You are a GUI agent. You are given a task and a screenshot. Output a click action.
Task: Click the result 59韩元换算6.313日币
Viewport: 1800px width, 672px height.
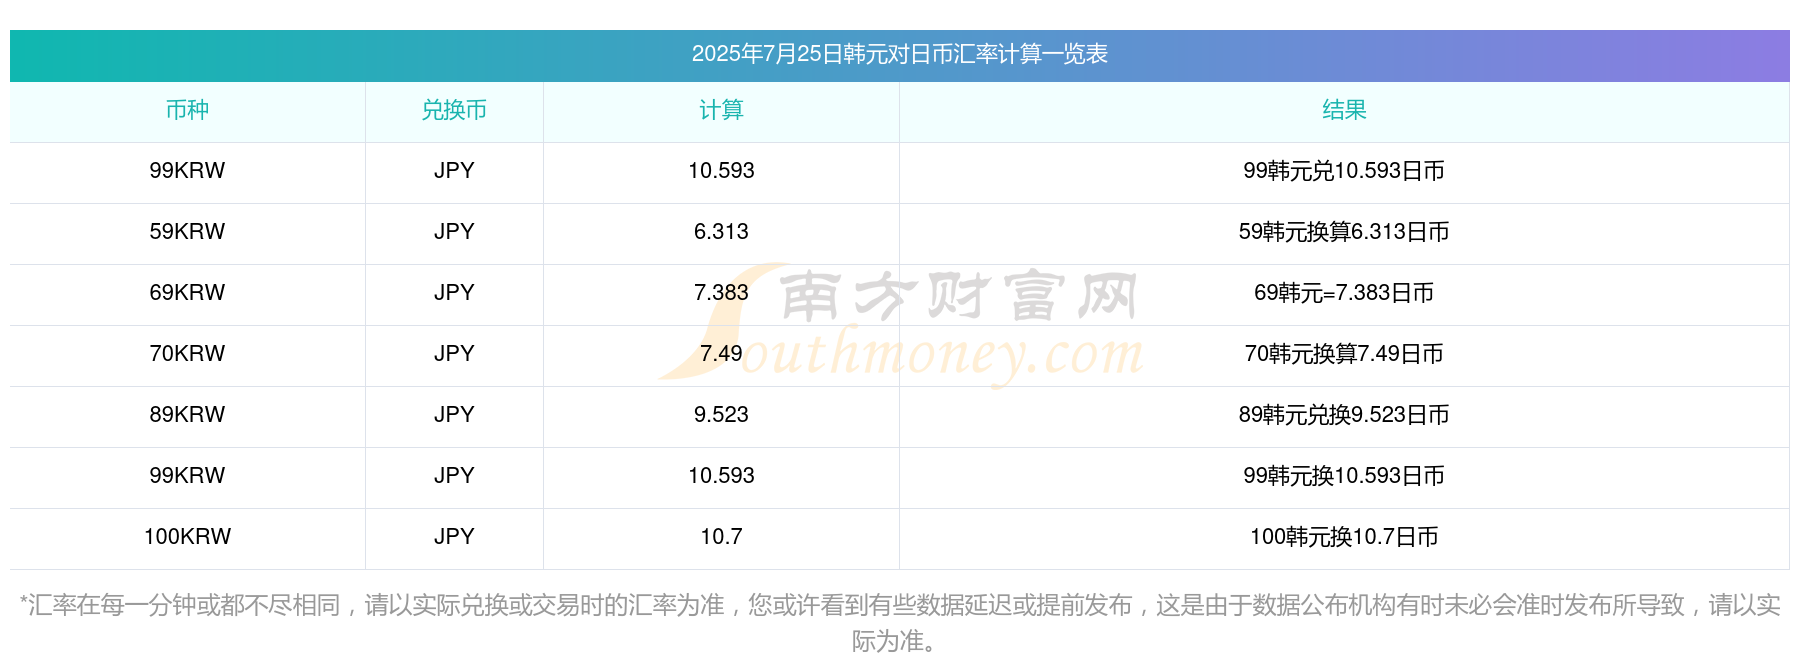1344,232
